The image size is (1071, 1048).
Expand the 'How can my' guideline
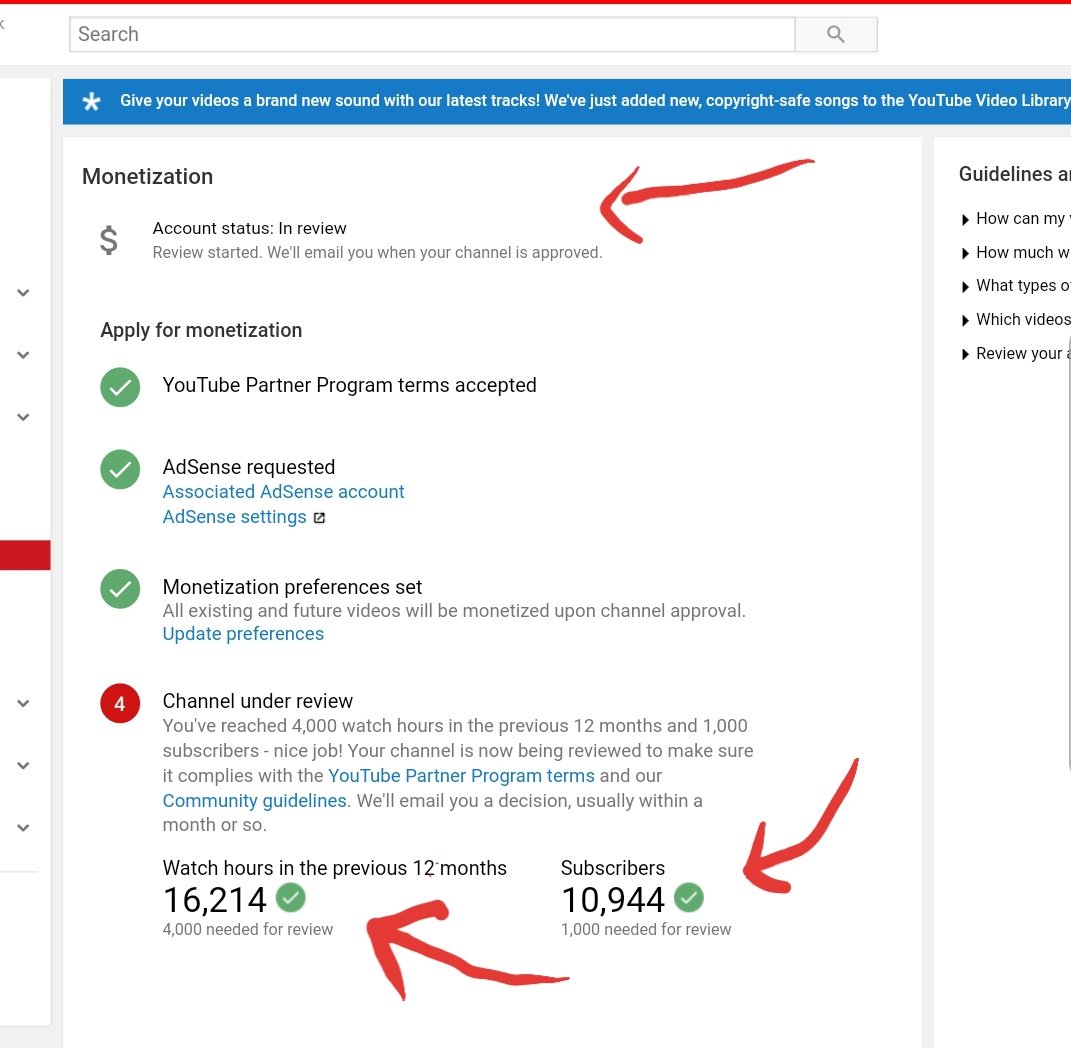[1016, 219]
